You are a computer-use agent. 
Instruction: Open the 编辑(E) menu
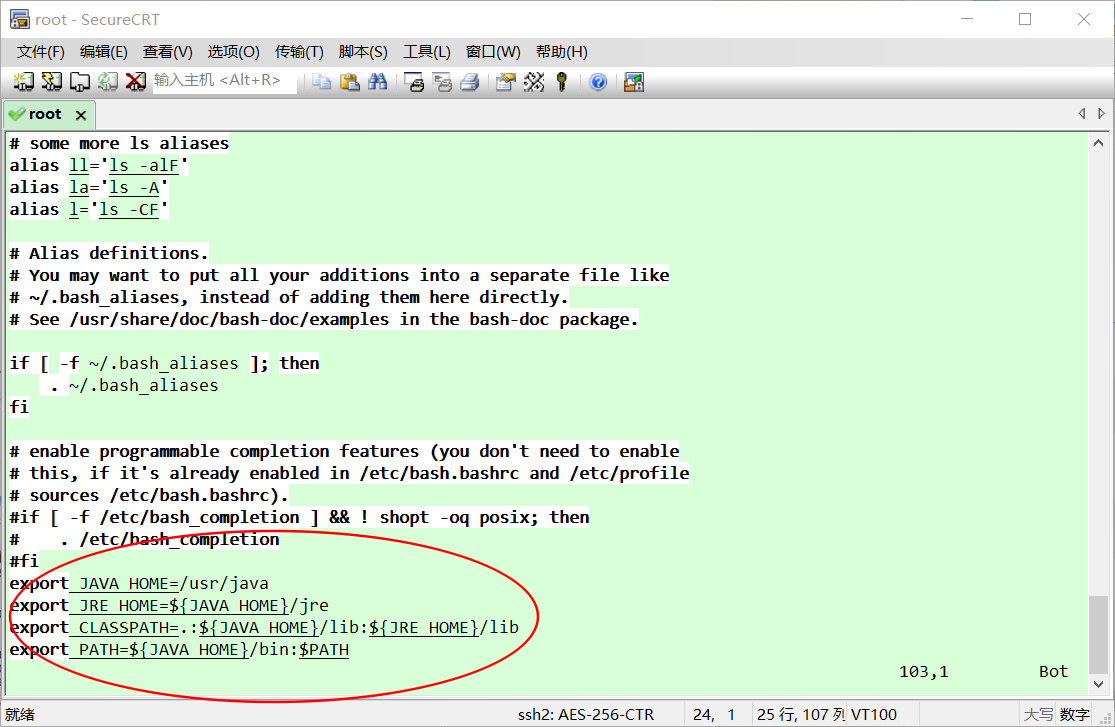coord(104,52)
